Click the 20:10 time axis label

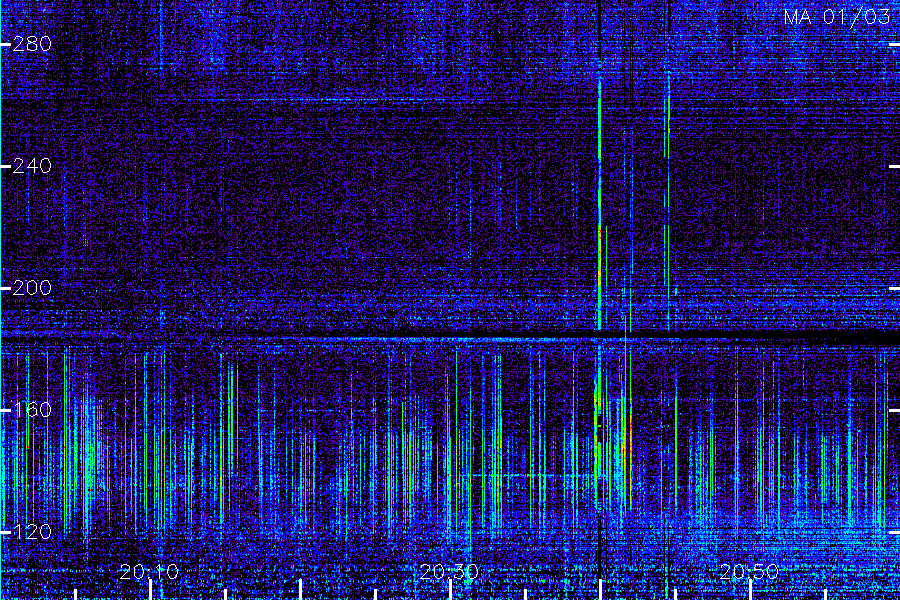[149, 572]
